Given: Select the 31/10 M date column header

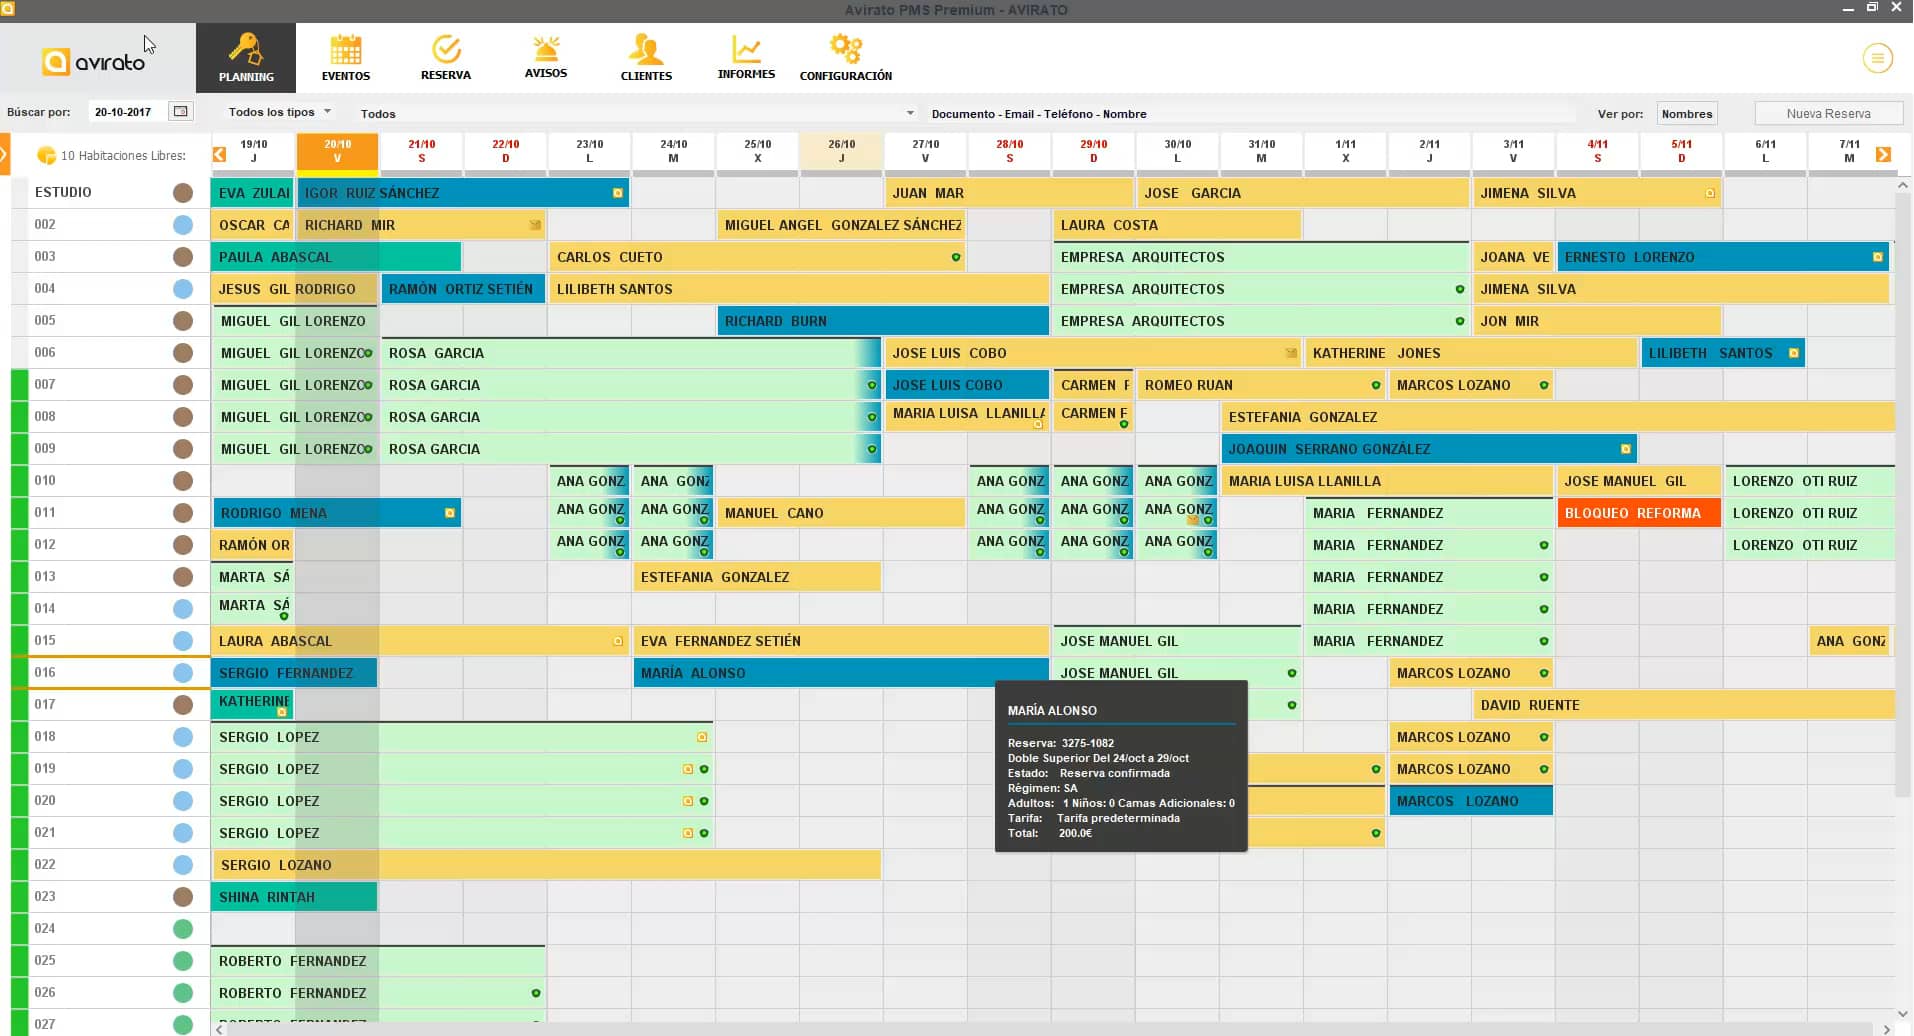Looking at the screenshot, I should (x=1261, y=151).
